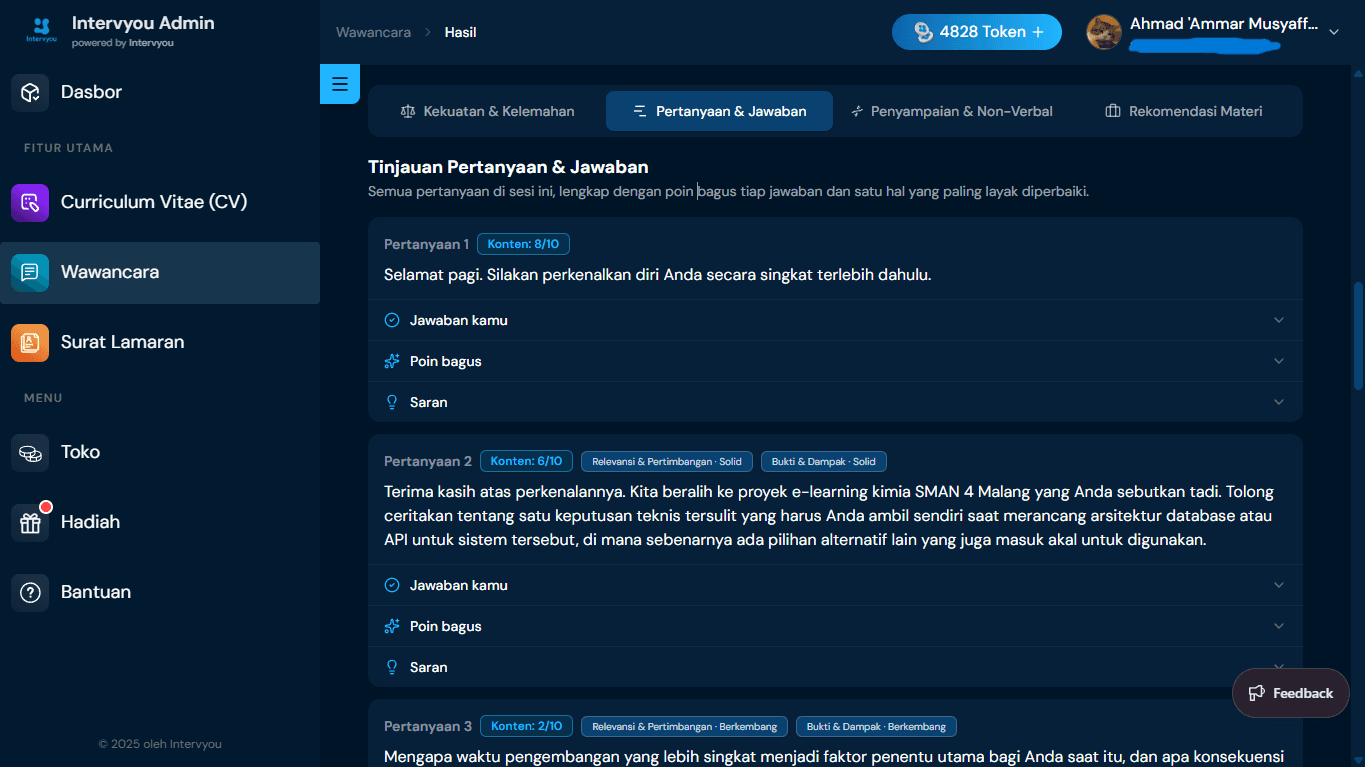1365x767 pixels.
Task: Open Dasbor cube icon in sidebar
Action: click(x=30, y=92)
